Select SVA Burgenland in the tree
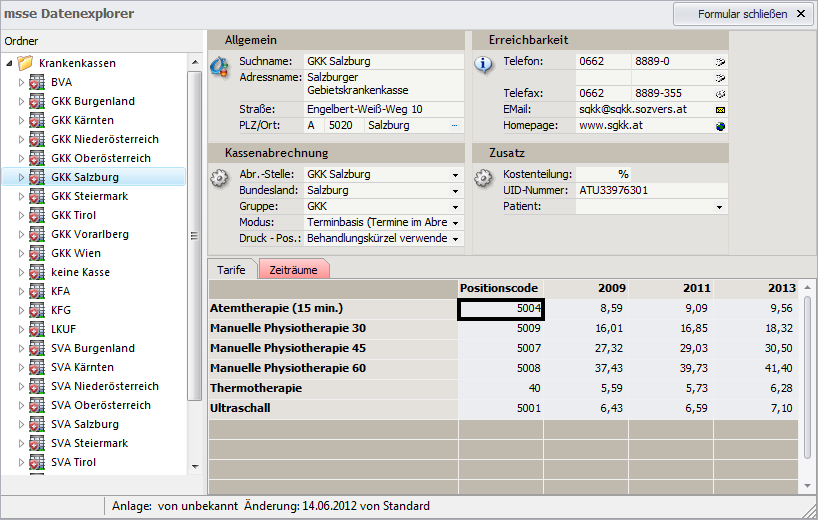818x520 pixels. [93, 348]
